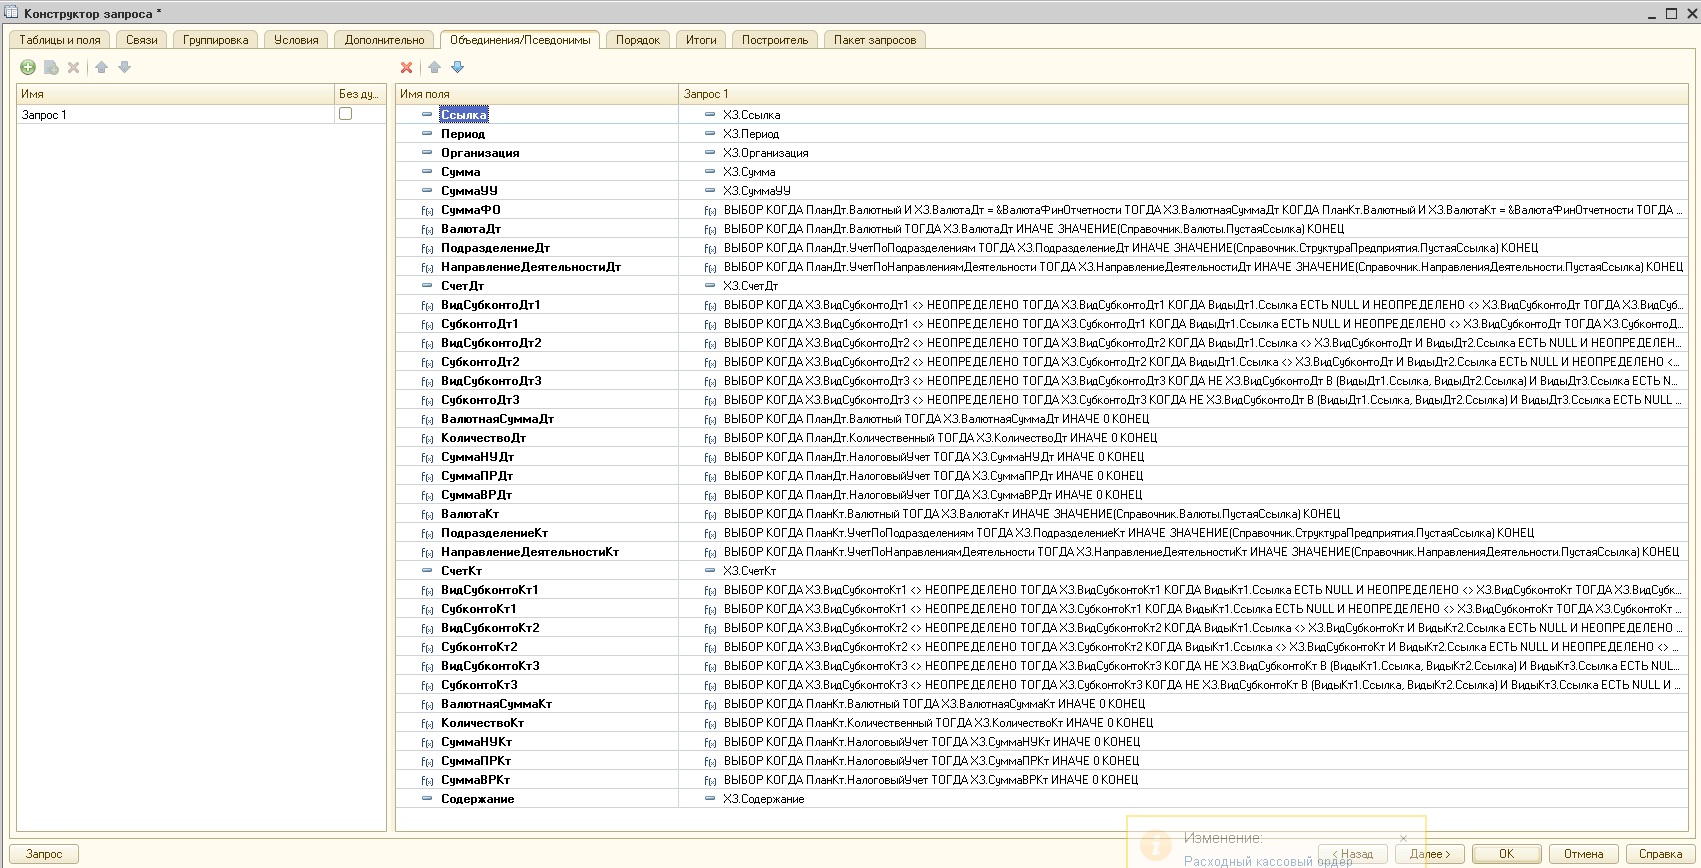The width and height of the screenshot is (1701, 868).
Task: Click the blue move field down arrow
Action: tap(457, 67)
